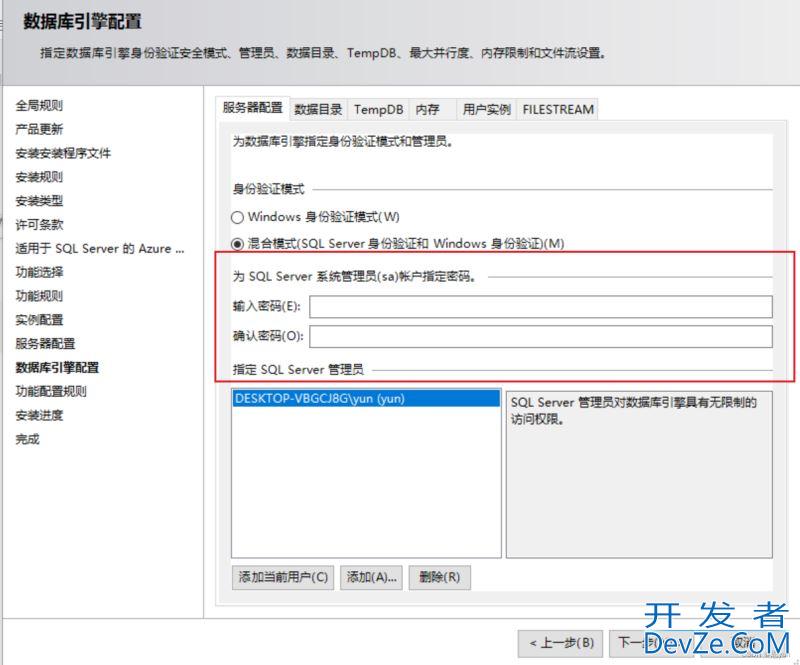Click 服务器配置 step in sidebar

coord(45,343)
